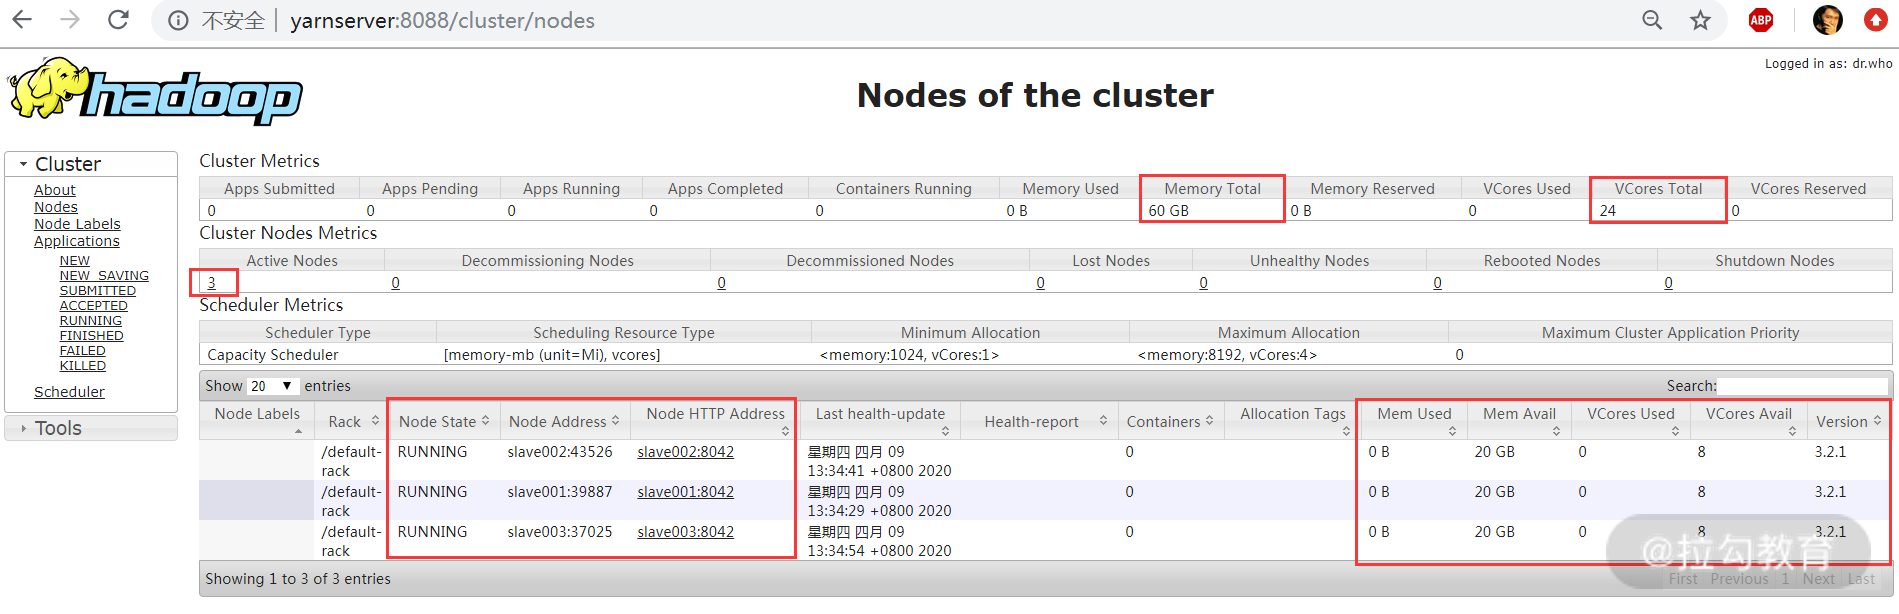Click the Decommissioning Nodes count 0

(396, 283)
